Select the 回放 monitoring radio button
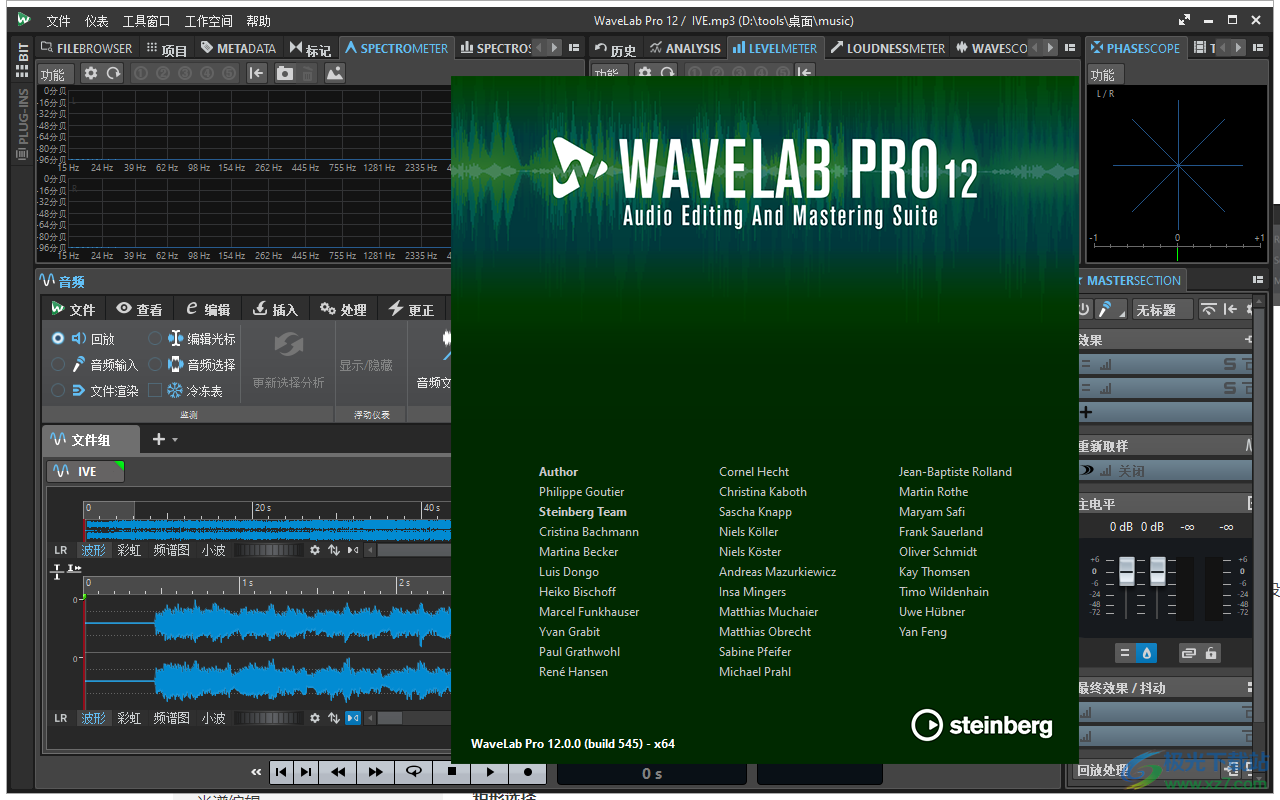 coord(59,338)
